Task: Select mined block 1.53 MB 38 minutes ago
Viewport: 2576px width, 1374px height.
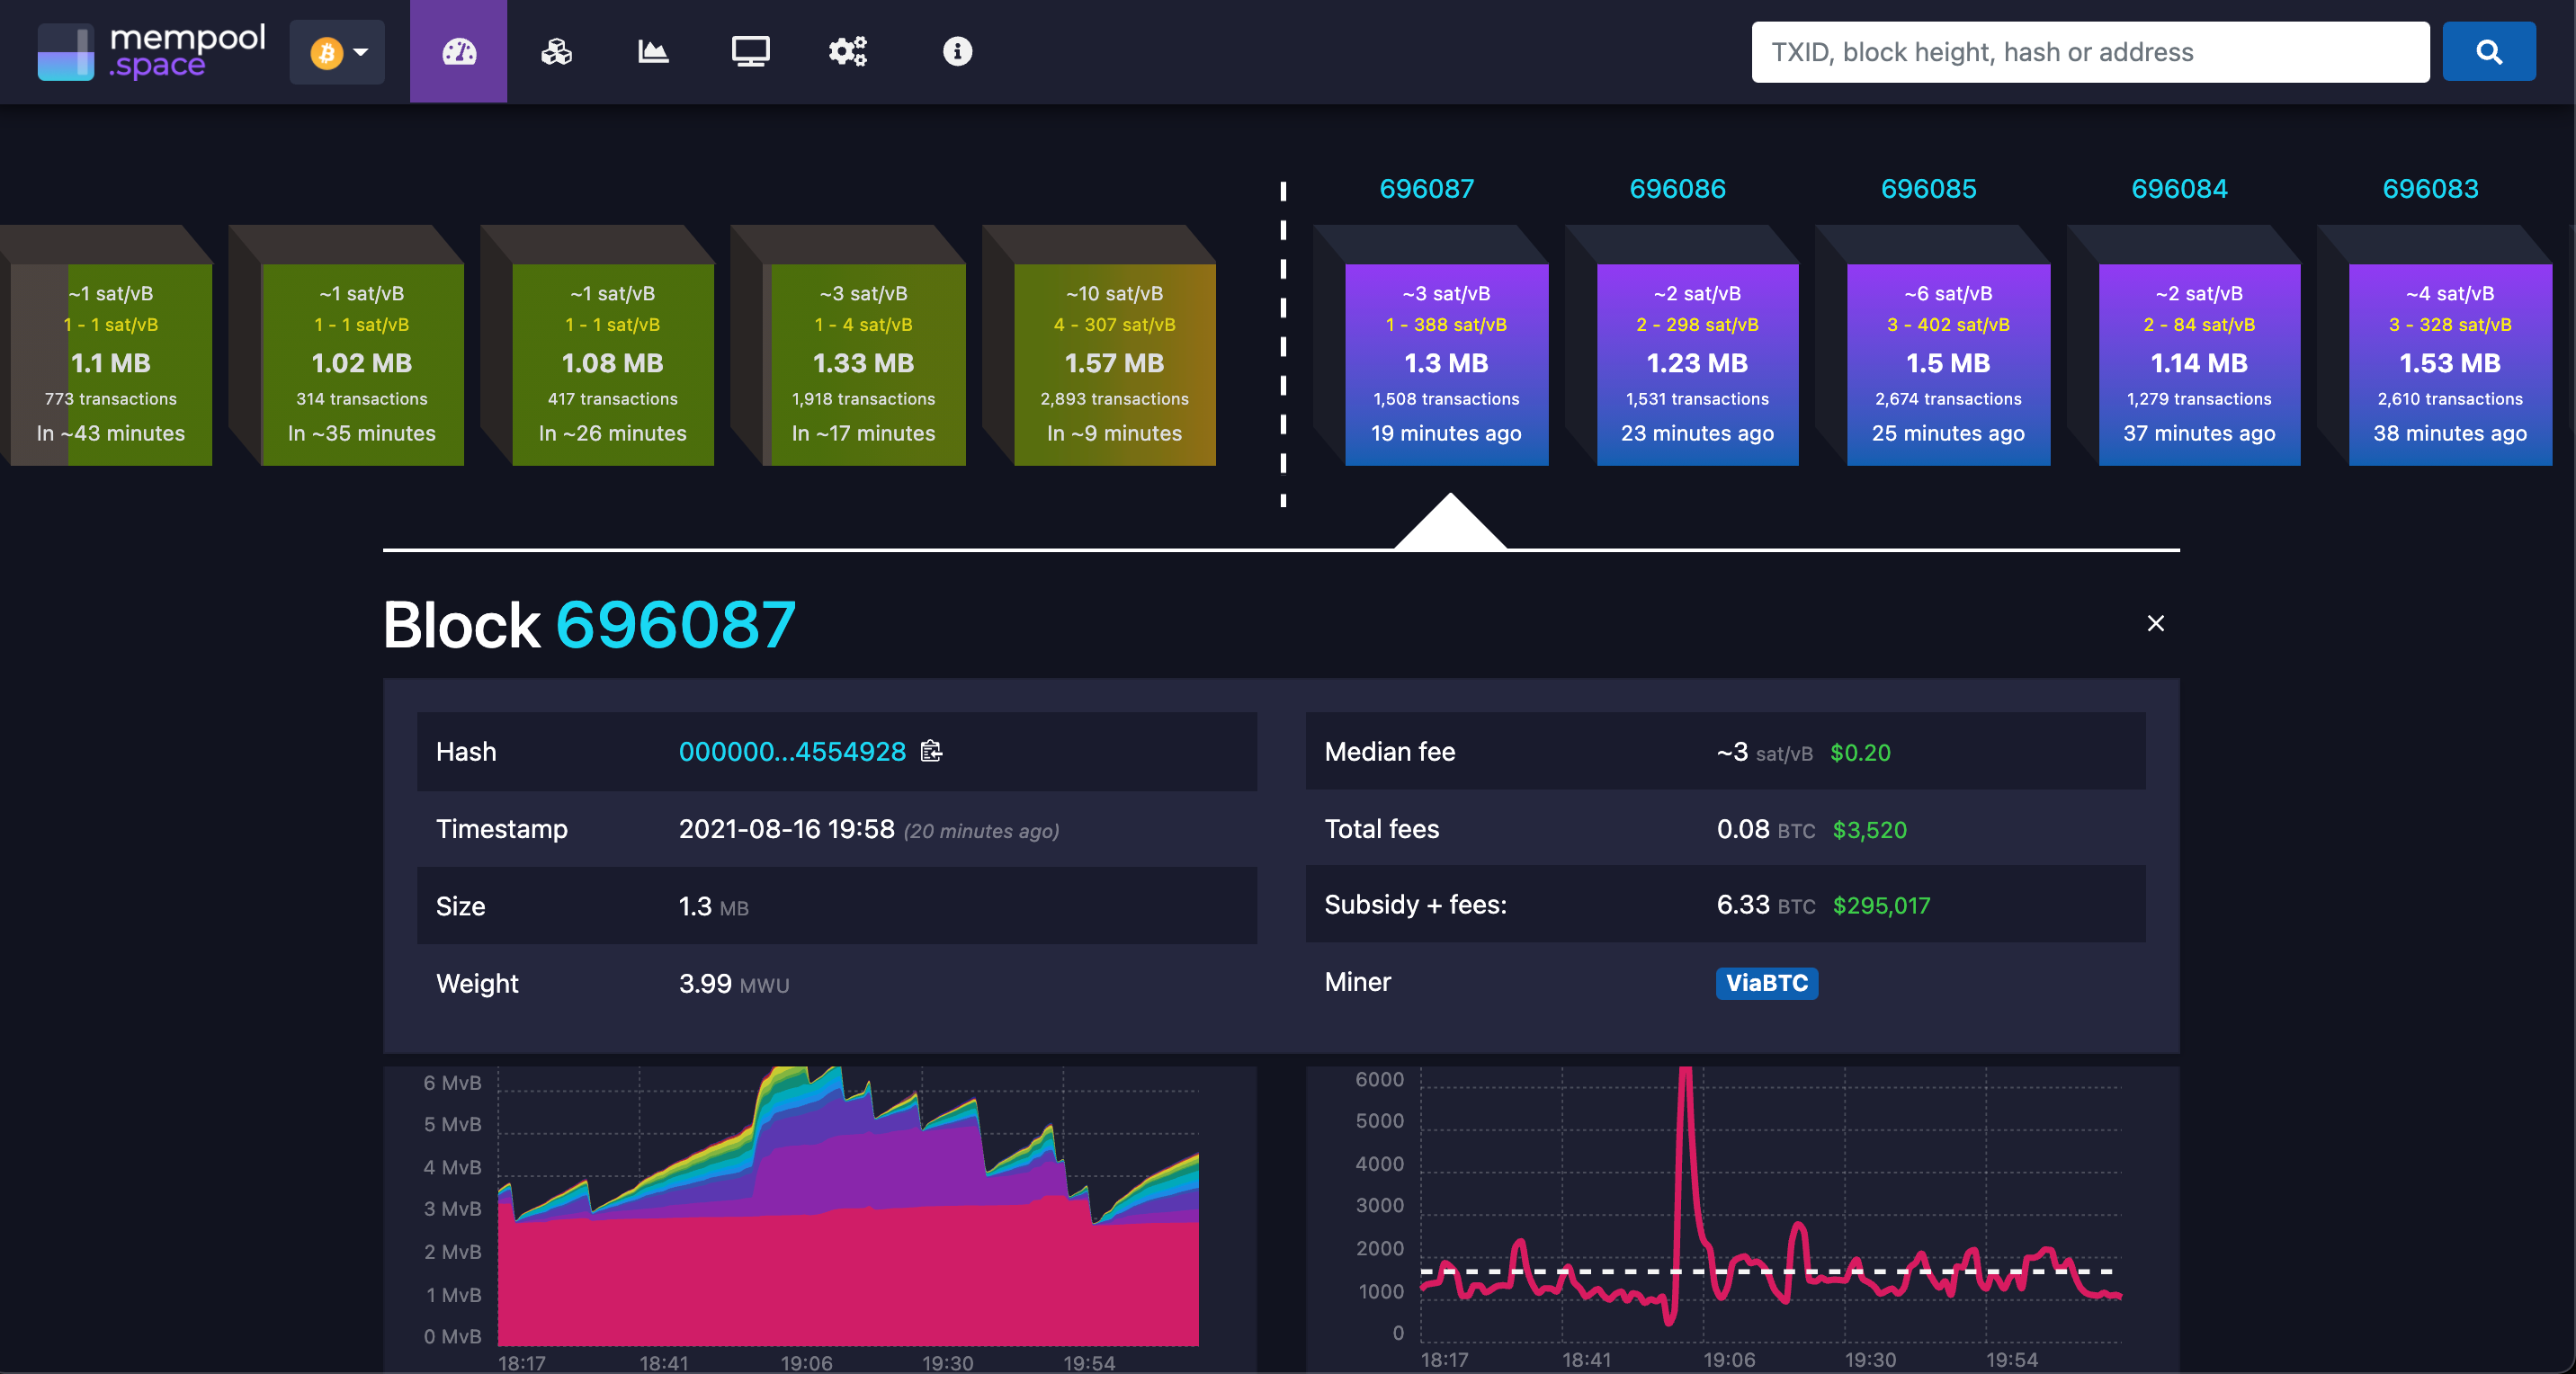Action: [2451, 364]
